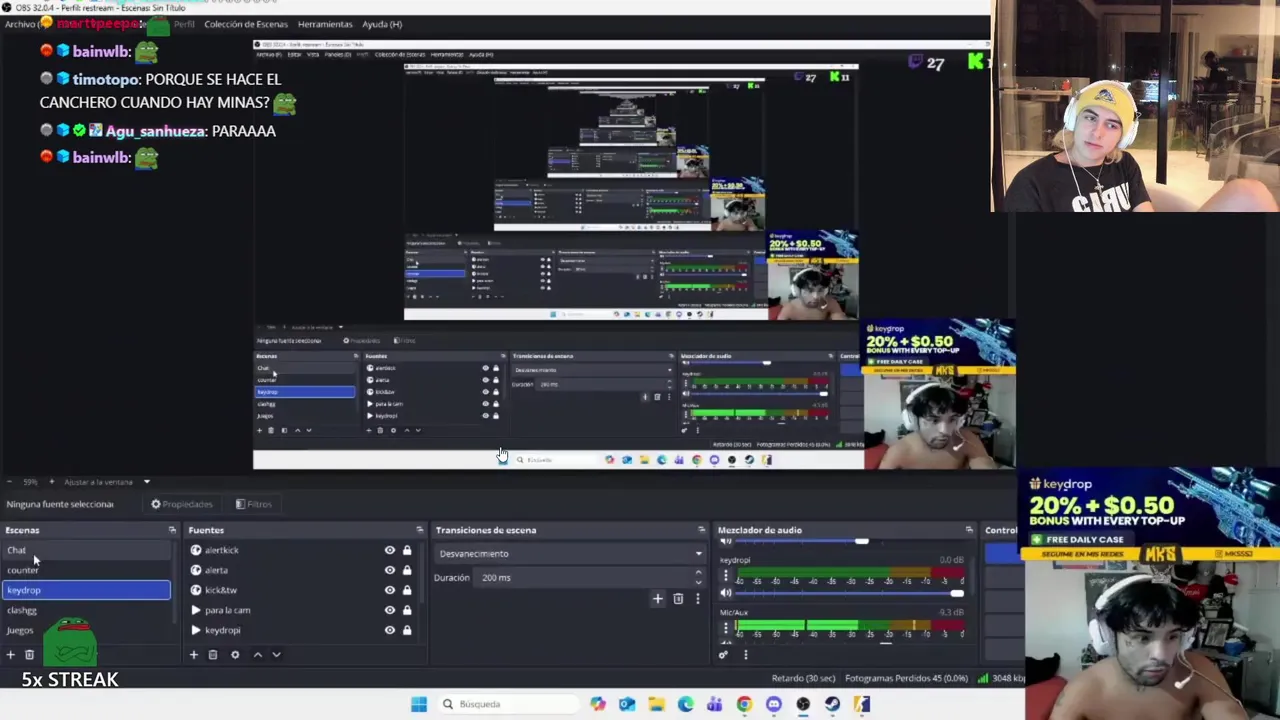Pop out the Escenas dock
Viewport: 1280px width, 720px height.
click(172, 530)
